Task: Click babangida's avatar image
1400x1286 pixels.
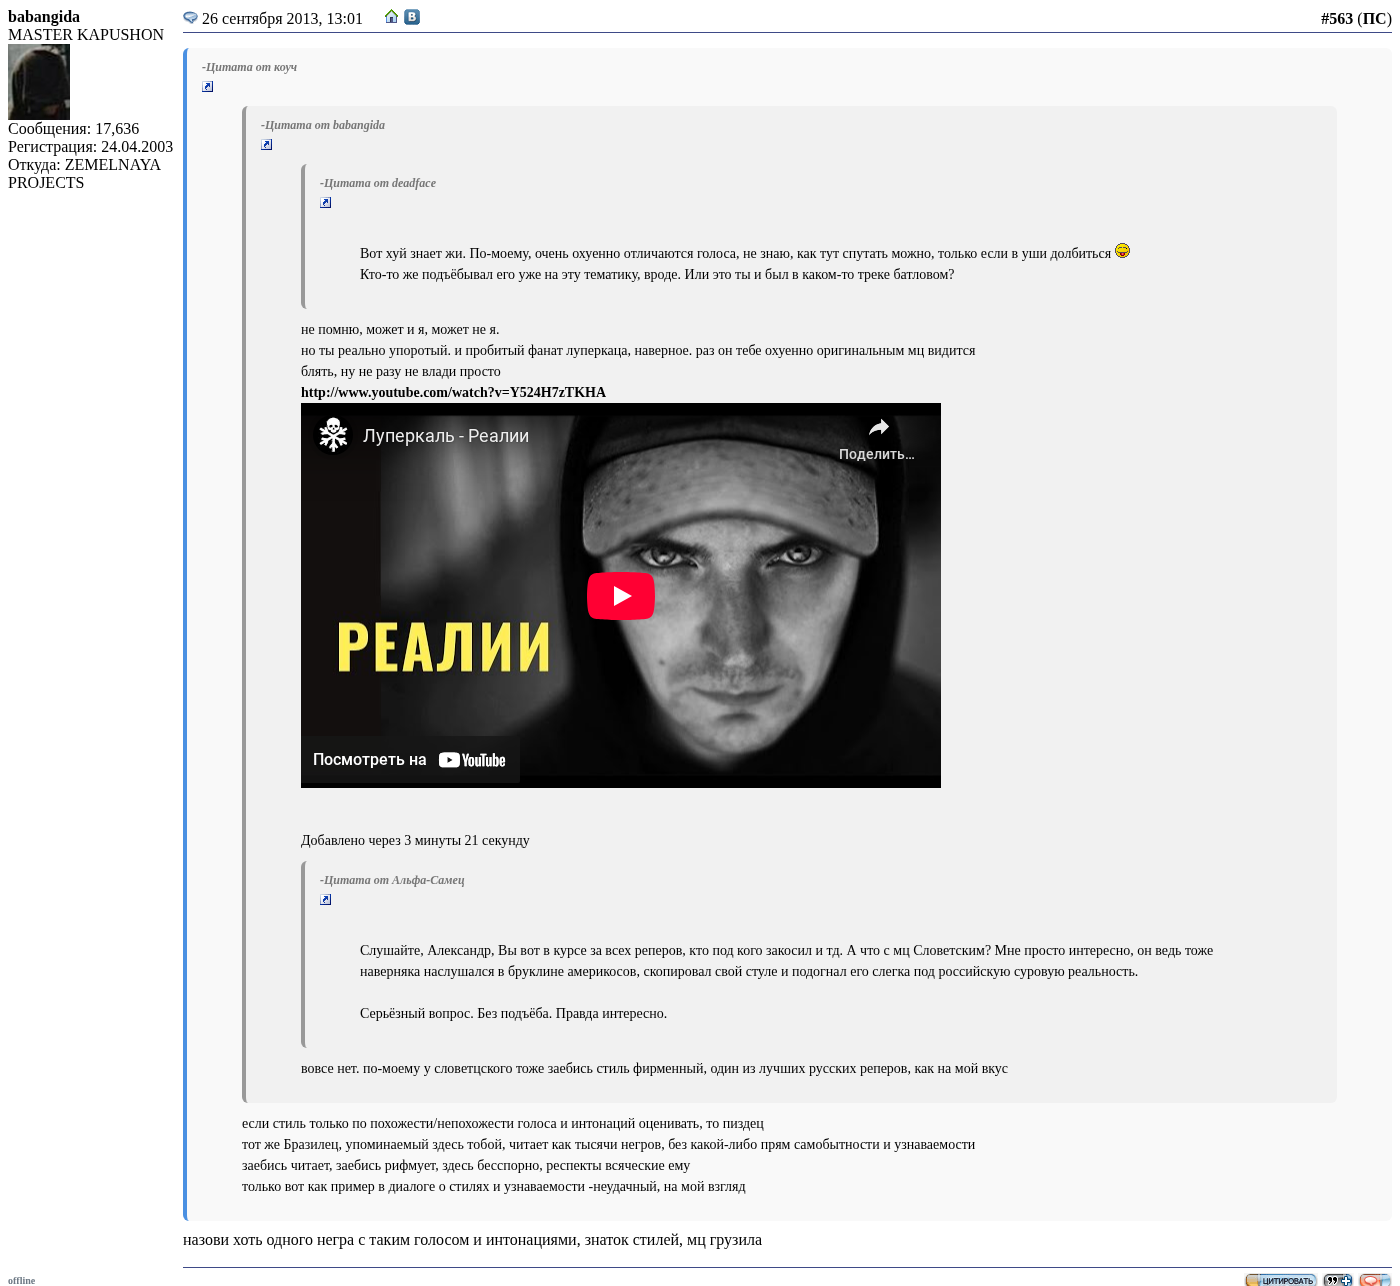Action: (39, 82)
